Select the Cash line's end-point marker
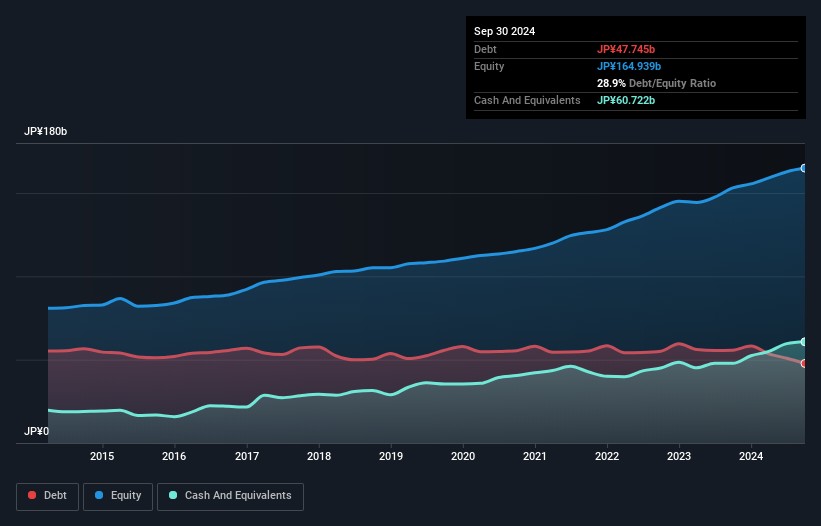The height and width of the screenshot is (526, 821). click(803, 342)
